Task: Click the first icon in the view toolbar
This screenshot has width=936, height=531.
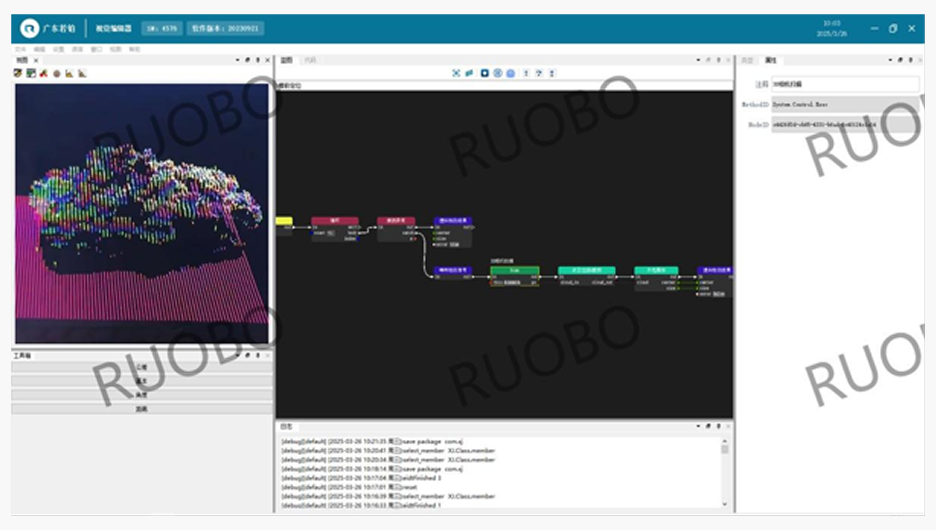Action: click(19, 73)
